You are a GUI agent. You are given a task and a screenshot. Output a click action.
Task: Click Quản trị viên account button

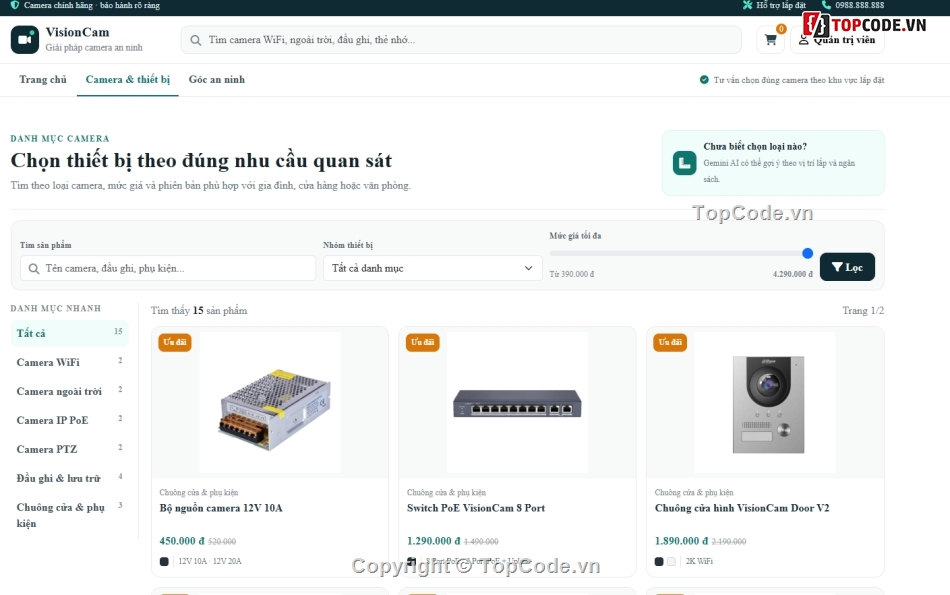click(837, 40)
